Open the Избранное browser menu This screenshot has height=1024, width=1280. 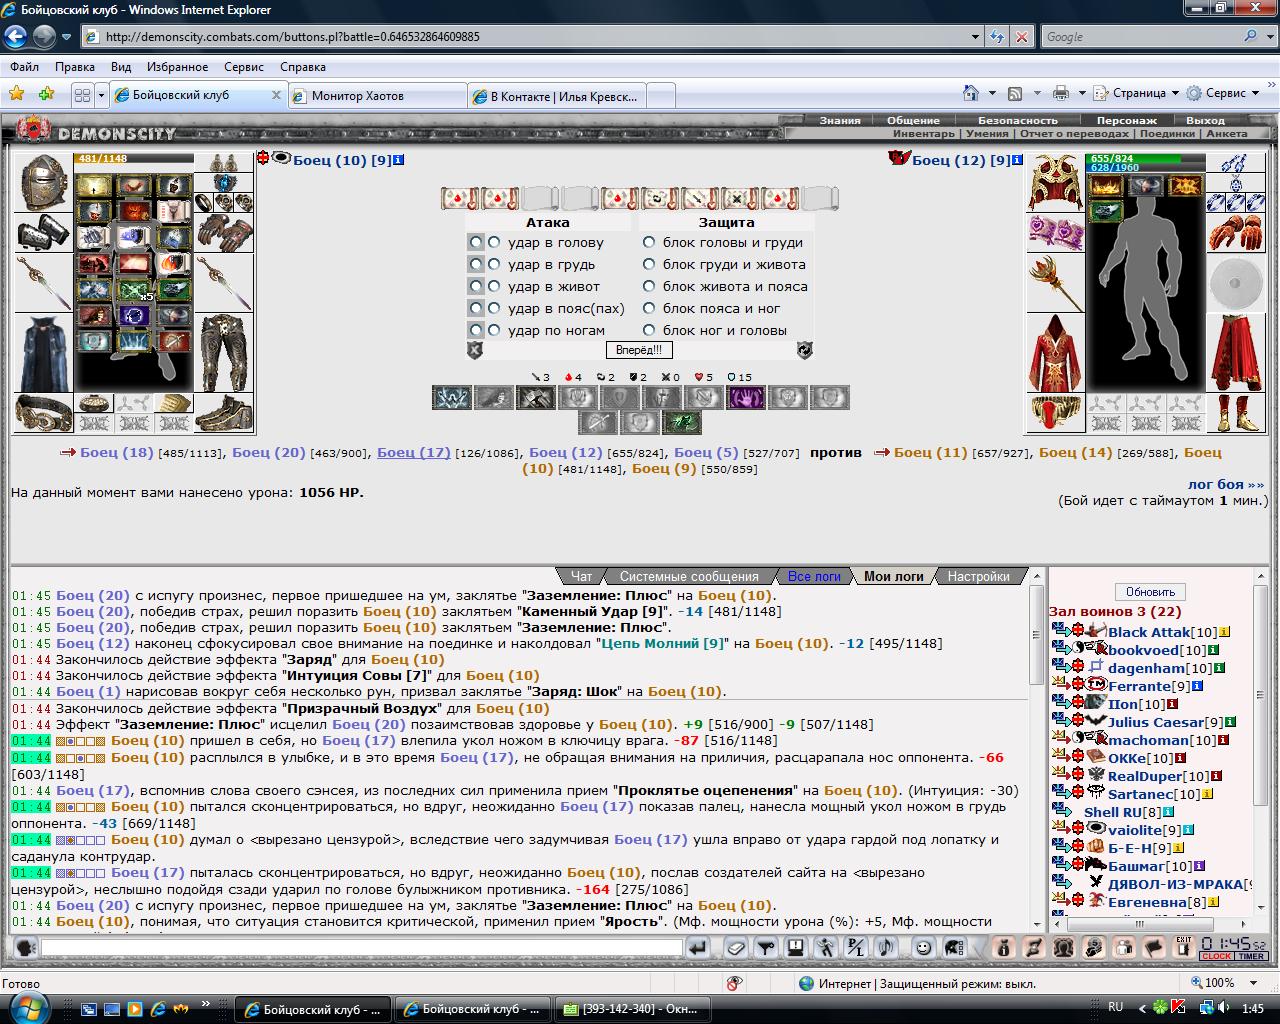tap(177, 67)
